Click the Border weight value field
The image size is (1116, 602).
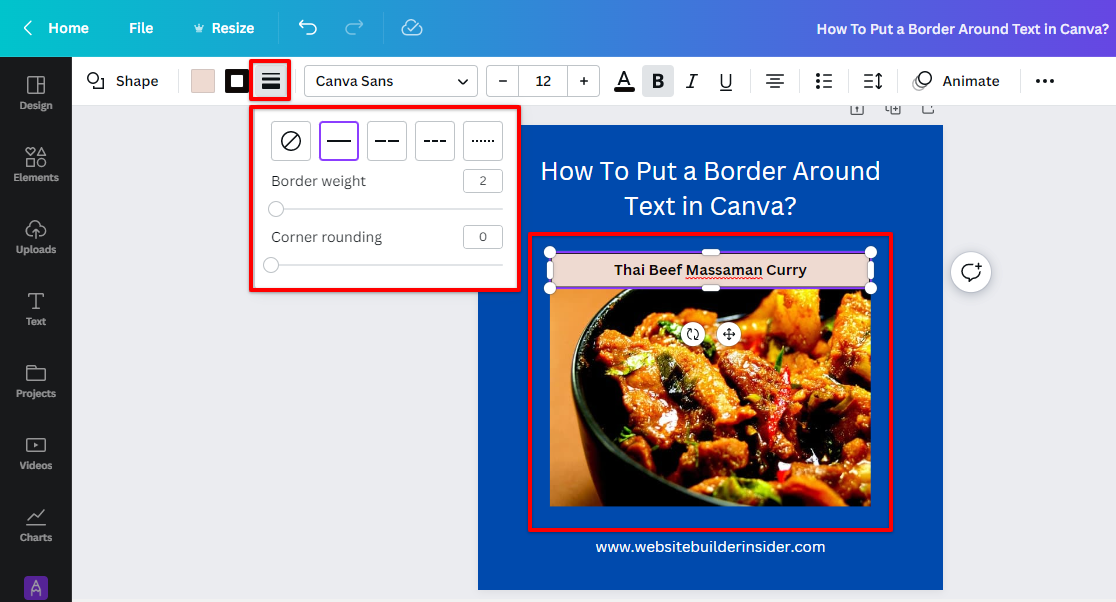click(x=482, y=181)
